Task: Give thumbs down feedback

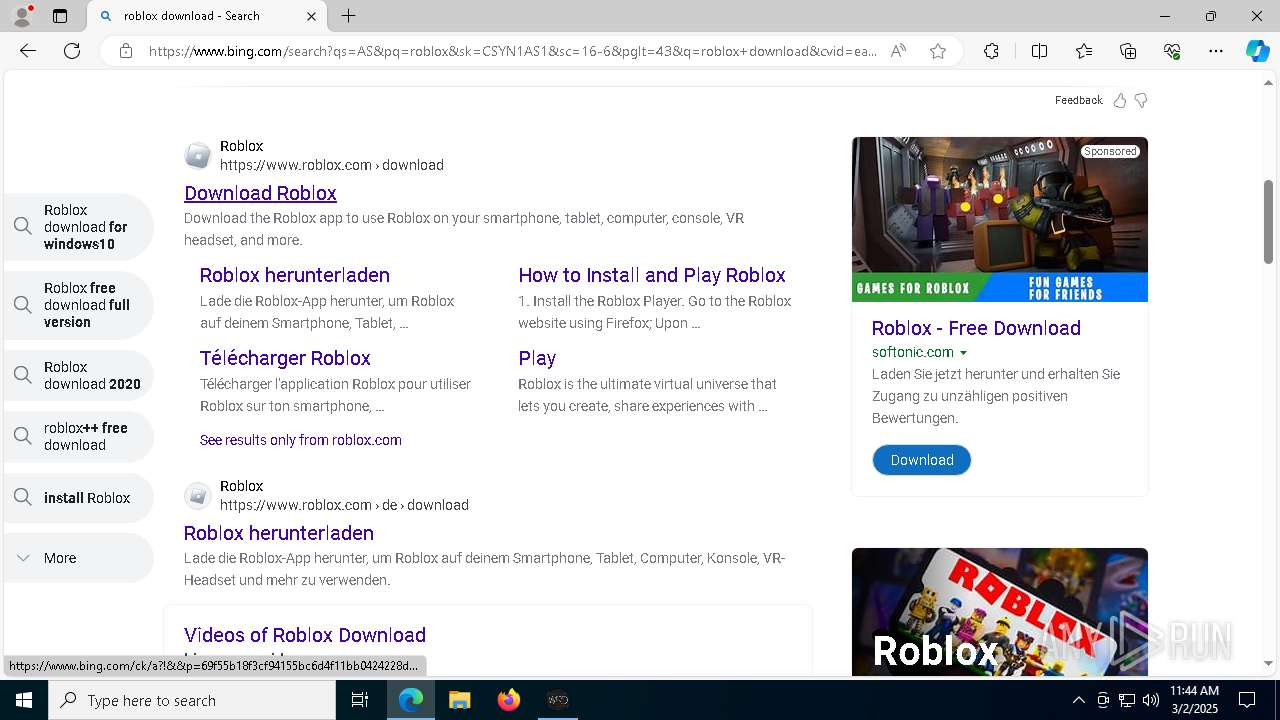Action: click(x=1141, y=100)
